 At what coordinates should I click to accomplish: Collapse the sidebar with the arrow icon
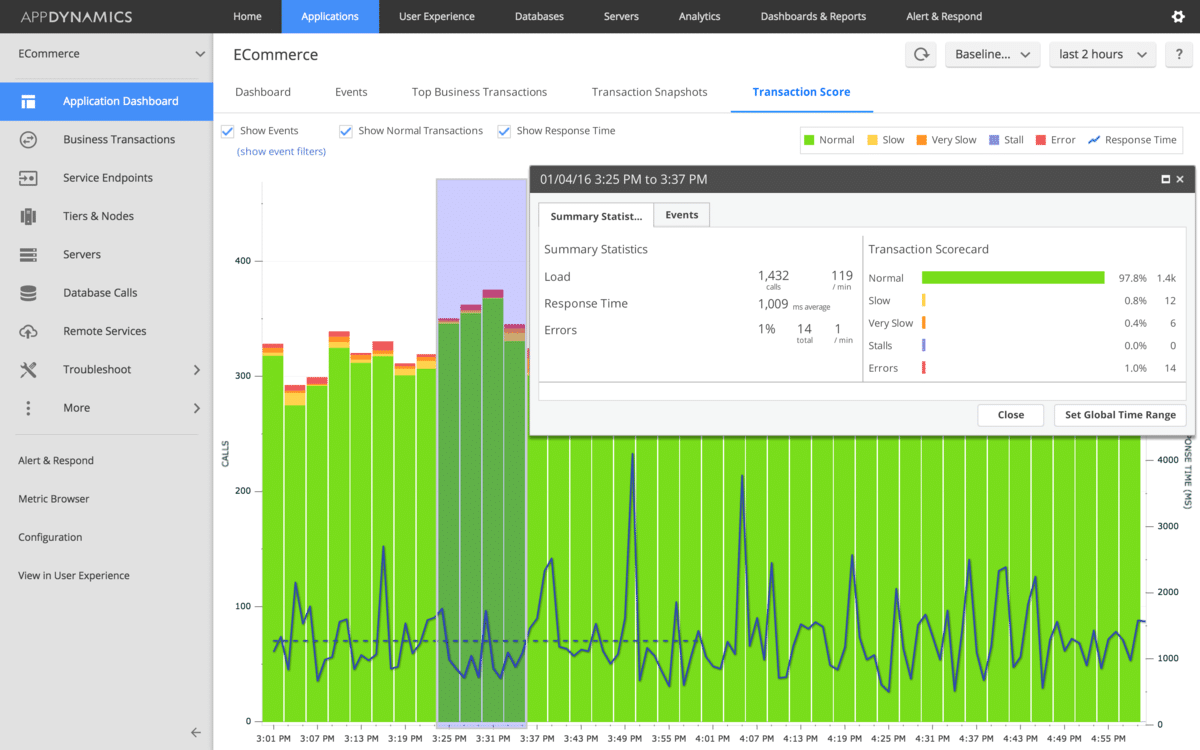pos(196,732)
